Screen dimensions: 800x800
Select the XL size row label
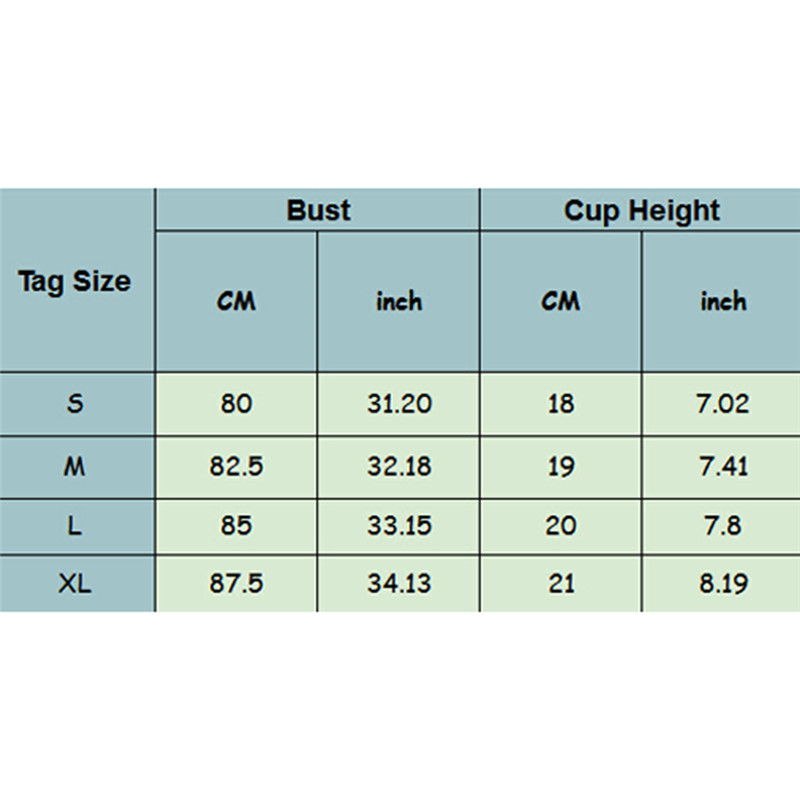75,584
